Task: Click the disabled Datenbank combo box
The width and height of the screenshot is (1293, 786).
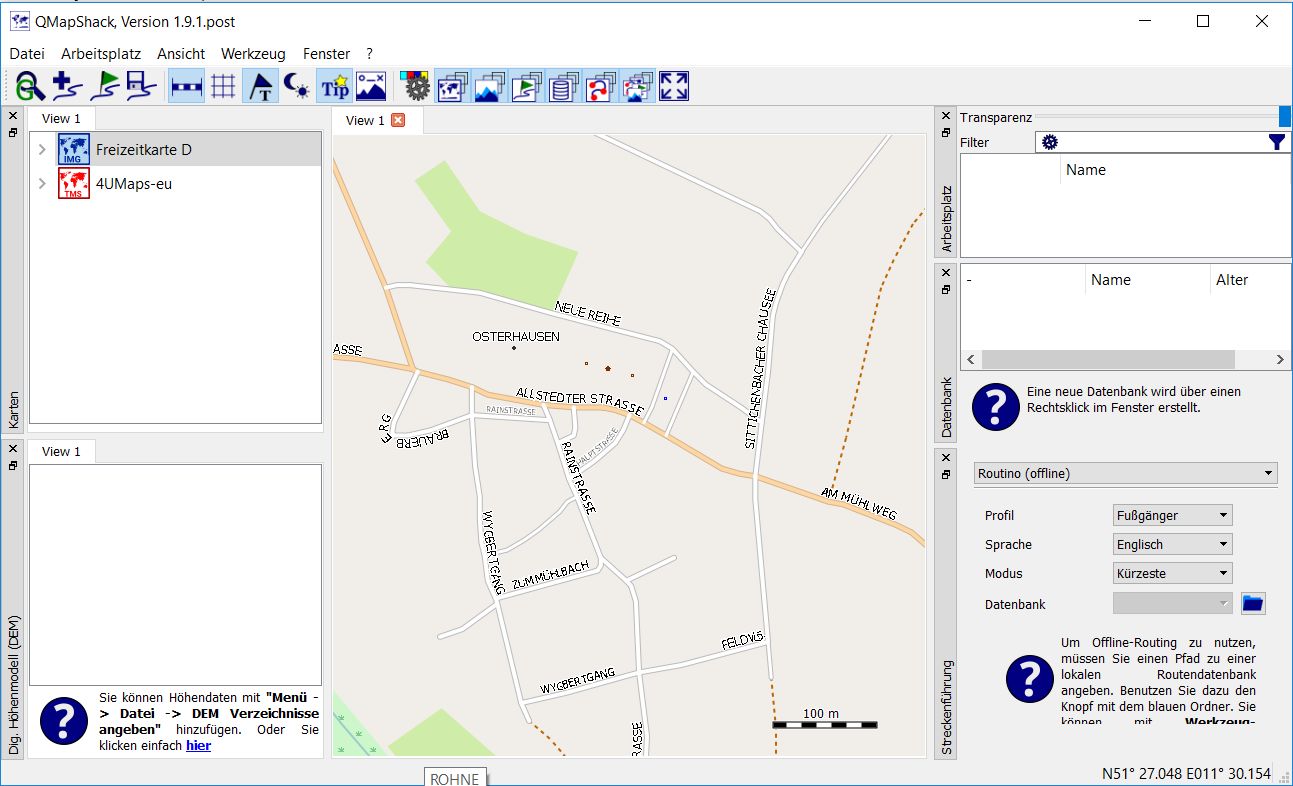Action: coord(1173,603)
